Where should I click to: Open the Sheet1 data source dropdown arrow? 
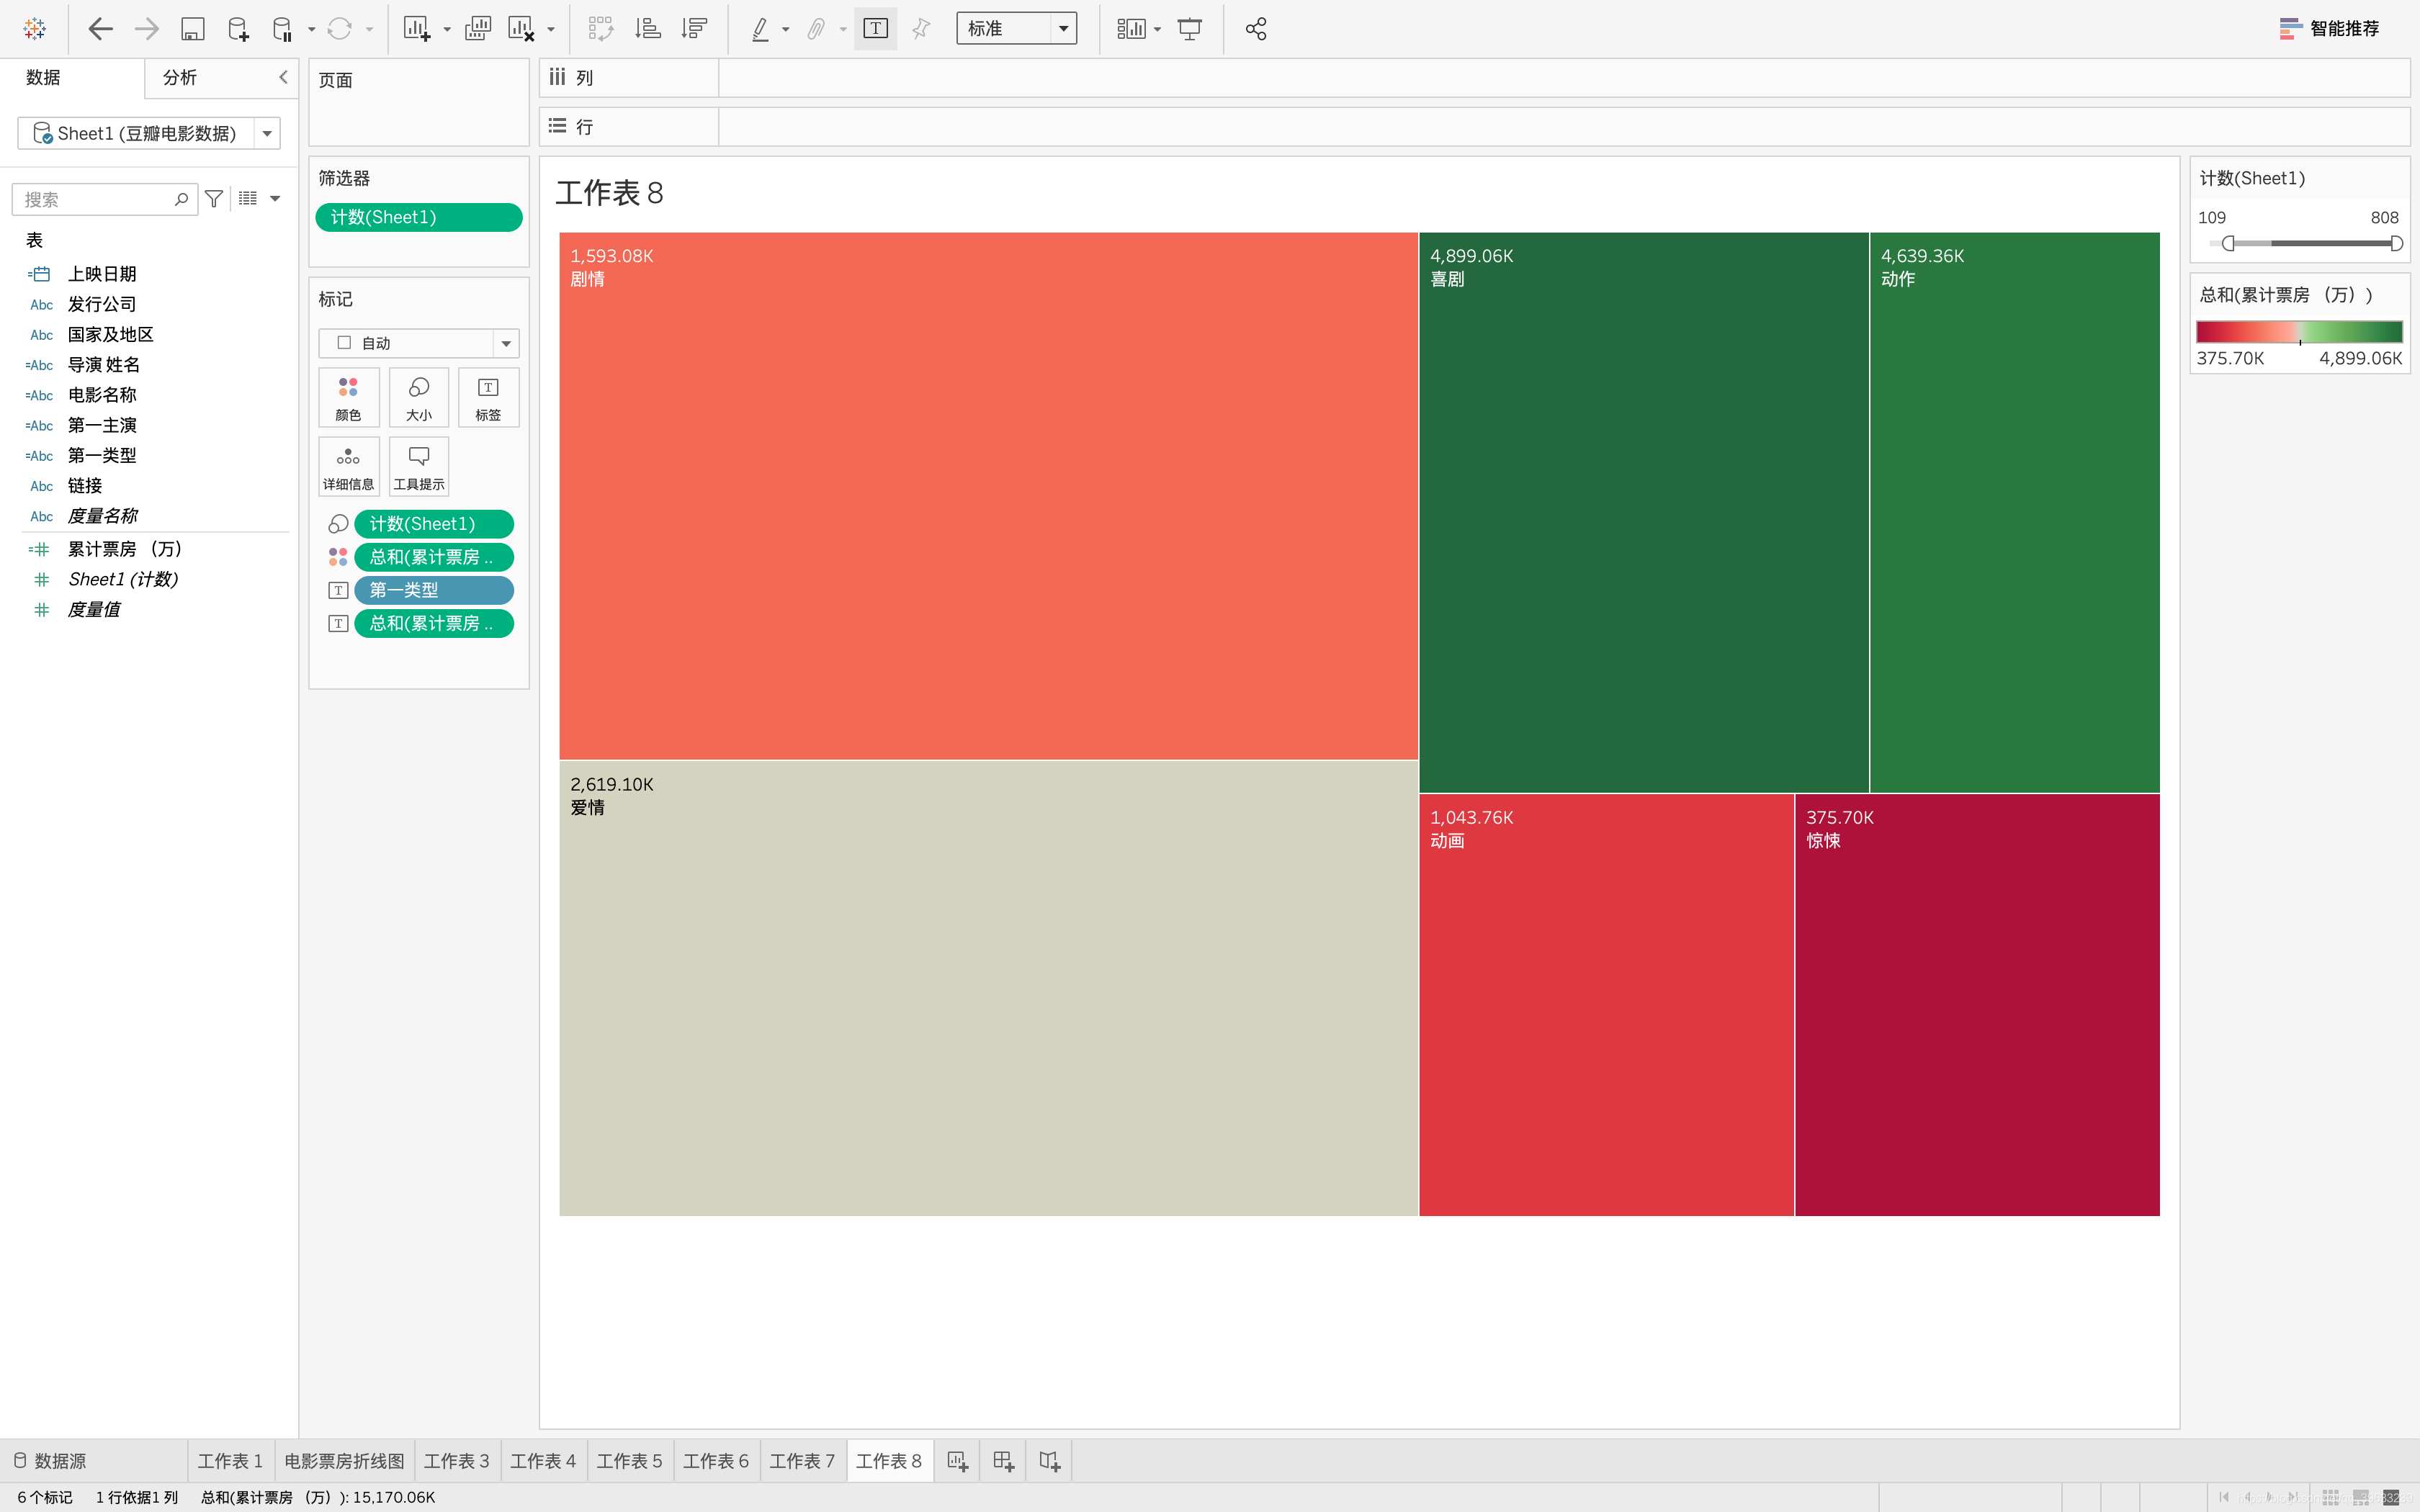point(267,133)
